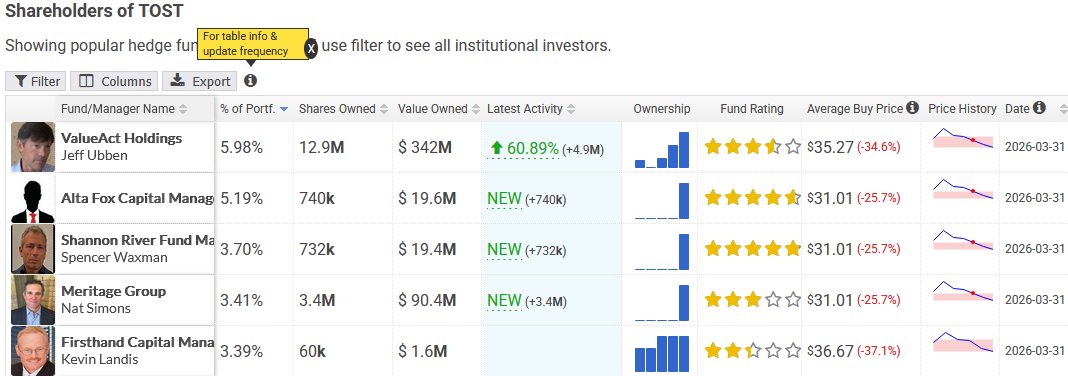Click Jeff Ubben's portrait photo
Viewport: 1068px width, 376px height.
(33, 146)
